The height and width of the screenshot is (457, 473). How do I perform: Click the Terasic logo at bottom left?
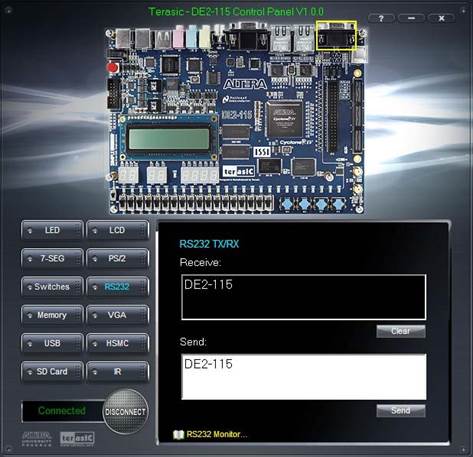pyautogui.click(x=77, y=439)
